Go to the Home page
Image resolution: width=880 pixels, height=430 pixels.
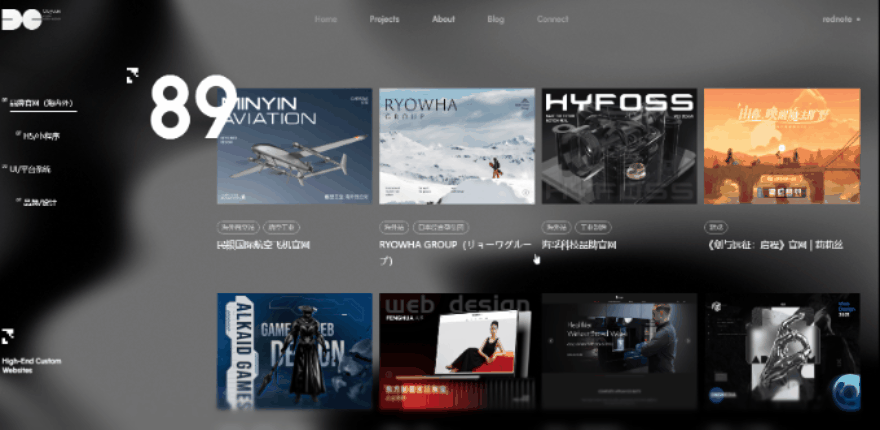(x=326, y=19)
